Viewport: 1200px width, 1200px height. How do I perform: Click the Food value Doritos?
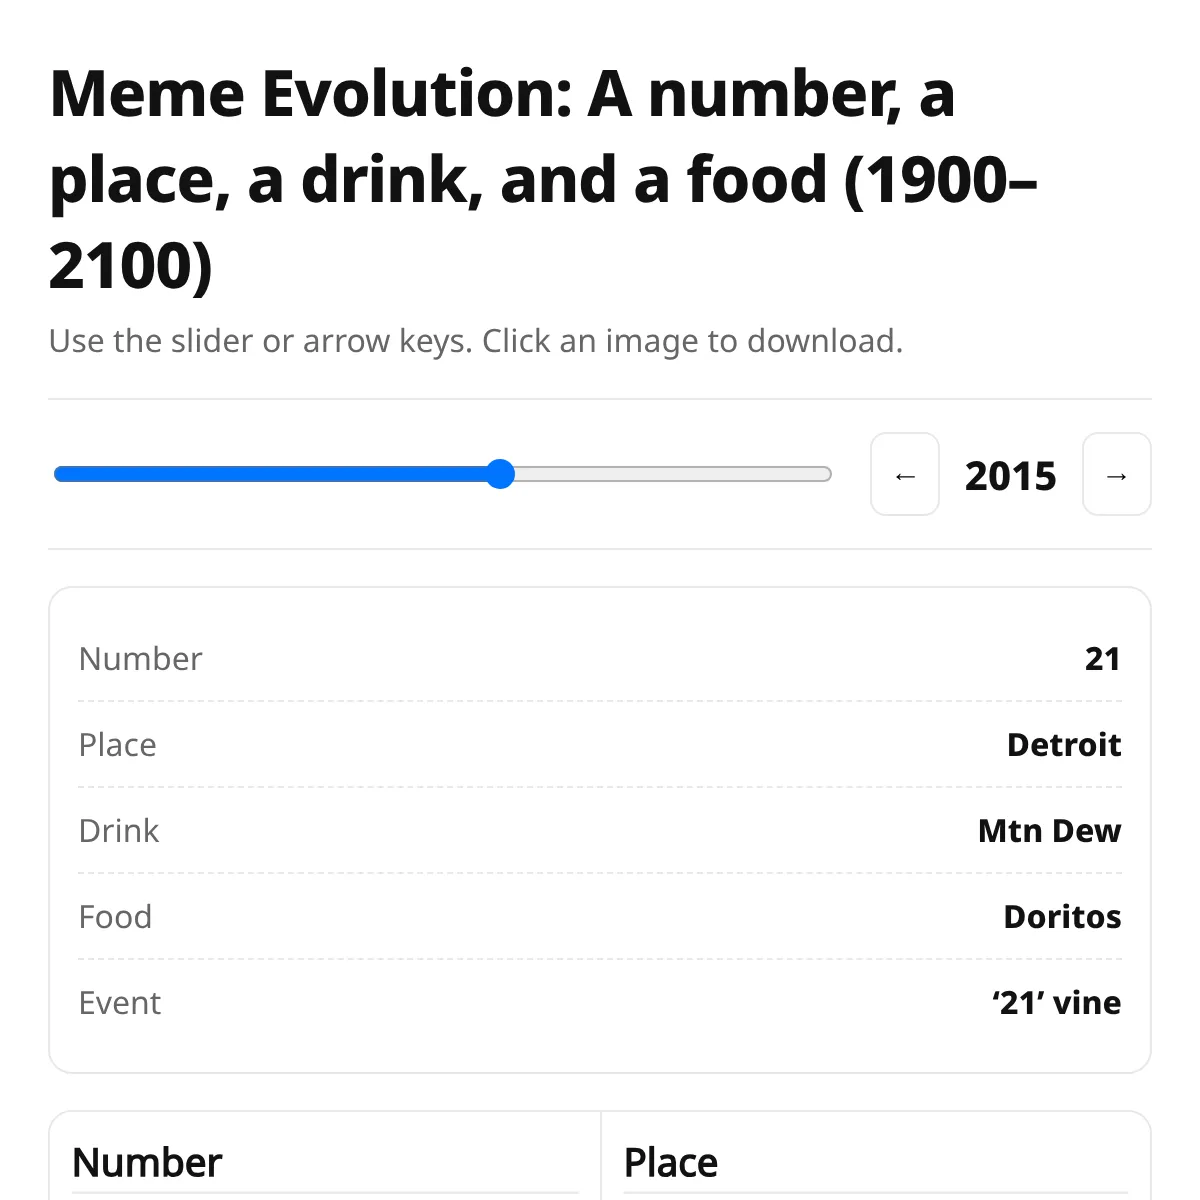coord(1061,916)
